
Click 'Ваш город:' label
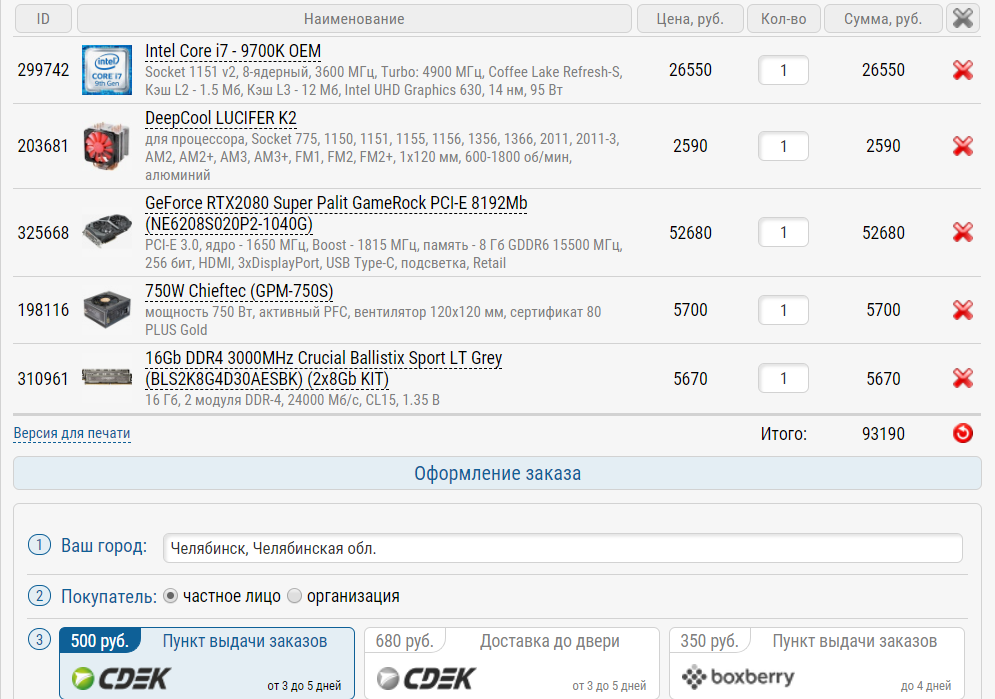coord(104,545)
